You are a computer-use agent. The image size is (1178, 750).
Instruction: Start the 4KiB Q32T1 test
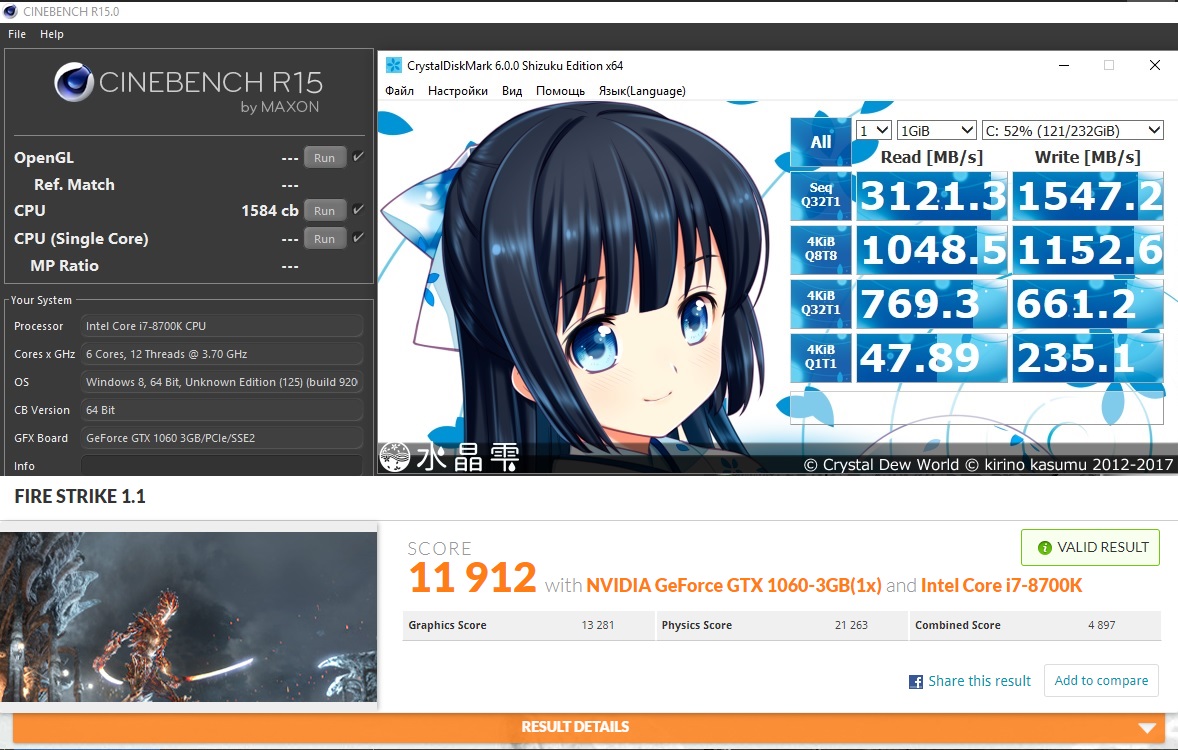point(820,304)
